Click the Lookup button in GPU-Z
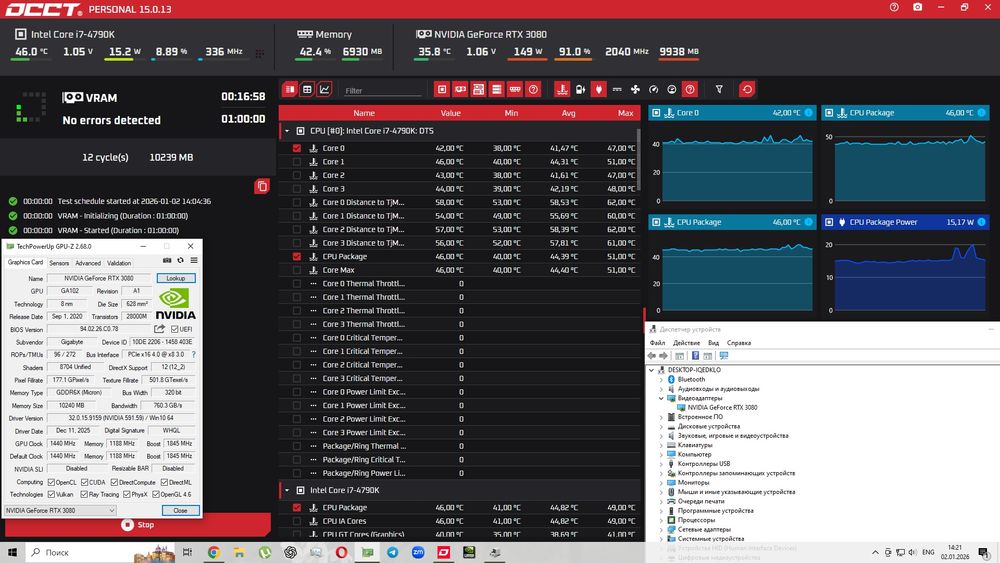This screenshot has height=563, width=1000. point(176,279)
